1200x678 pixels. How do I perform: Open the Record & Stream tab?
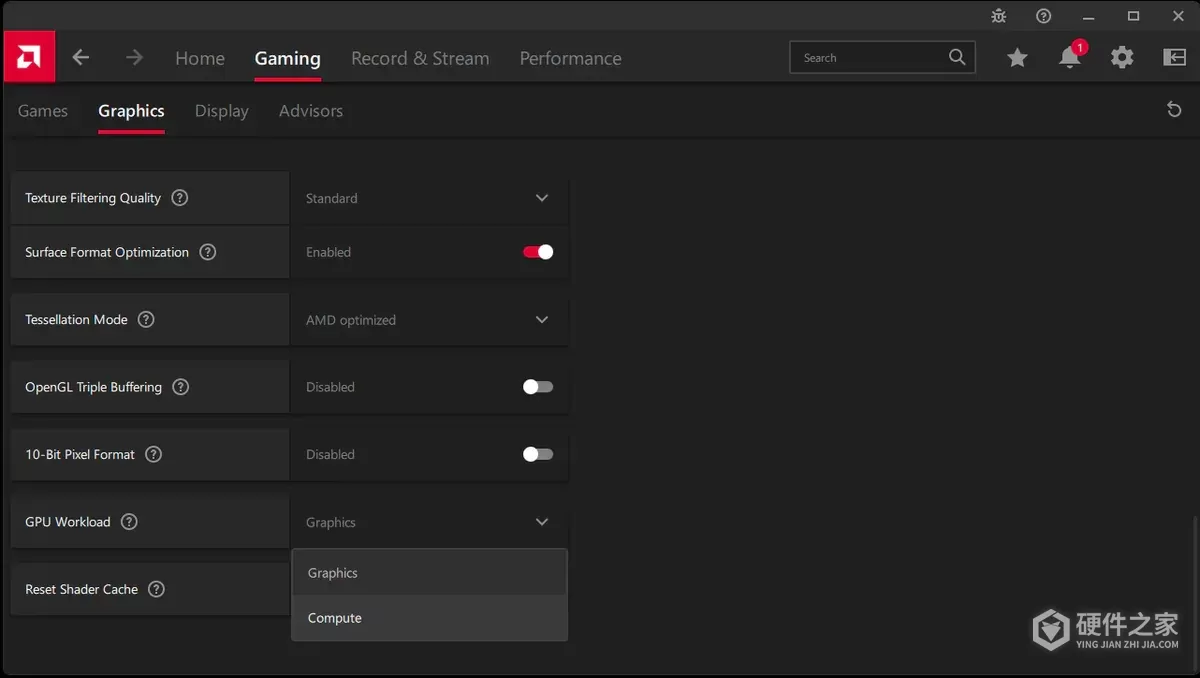pyautogui.click(x=420, y=58)
